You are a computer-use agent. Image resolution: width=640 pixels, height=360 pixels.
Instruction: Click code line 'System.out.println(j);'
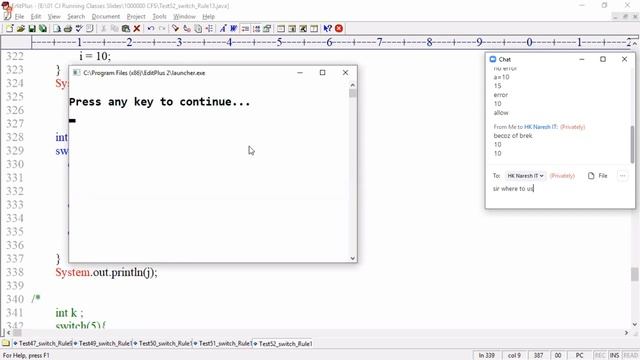pyautogui.click(x=106, y=272)
